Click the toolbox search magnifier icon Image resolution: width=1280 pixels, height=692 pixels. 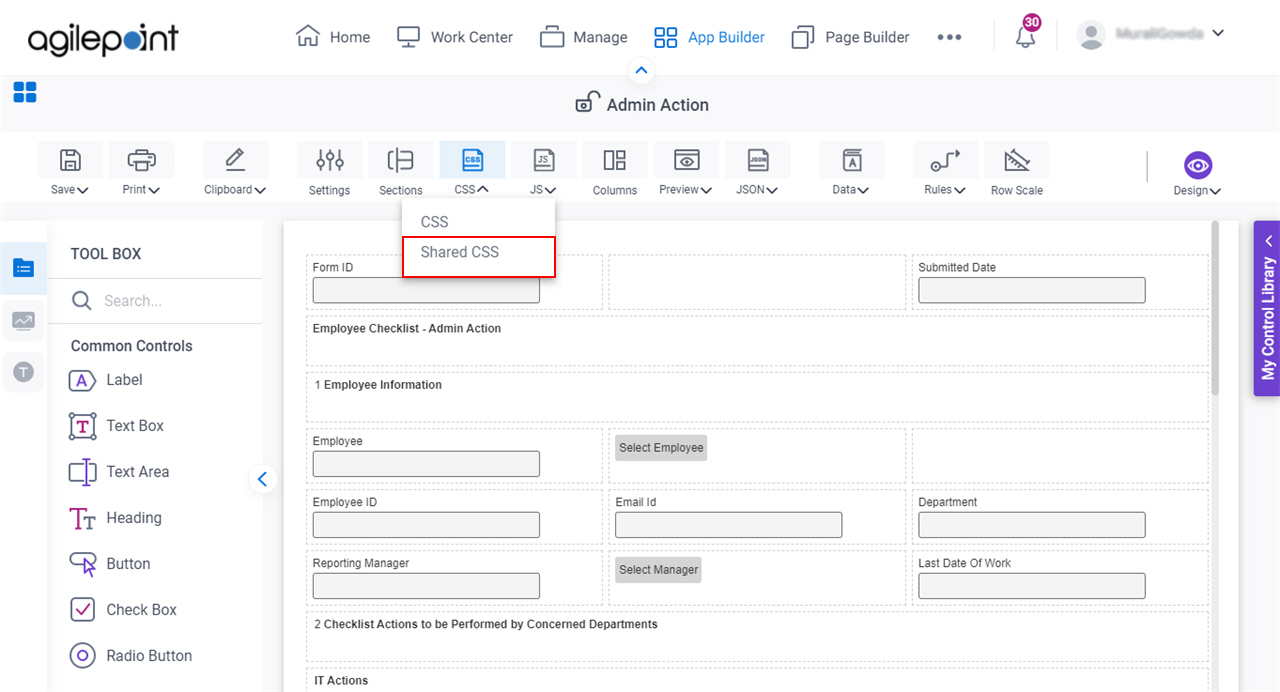click(x=82, y=300)
